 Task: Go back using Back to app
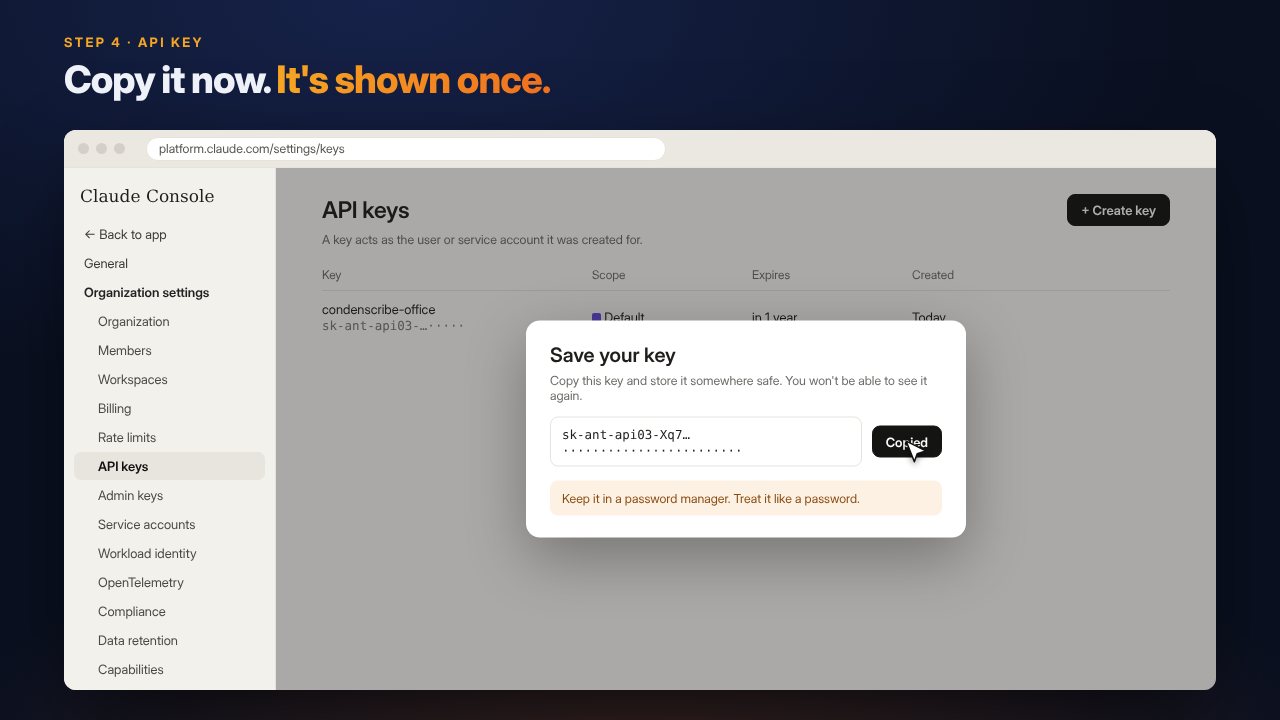click(125, 234)
